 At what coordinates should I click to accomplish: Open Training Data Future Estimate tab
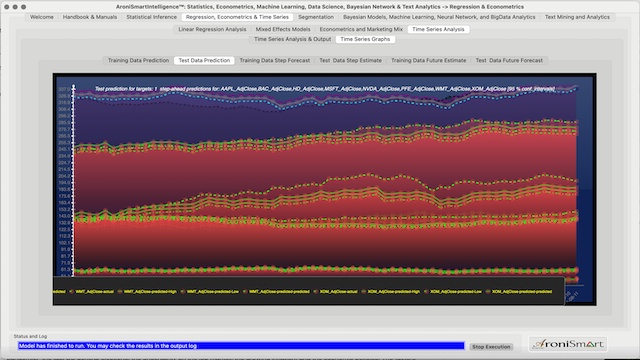point(429,60)
